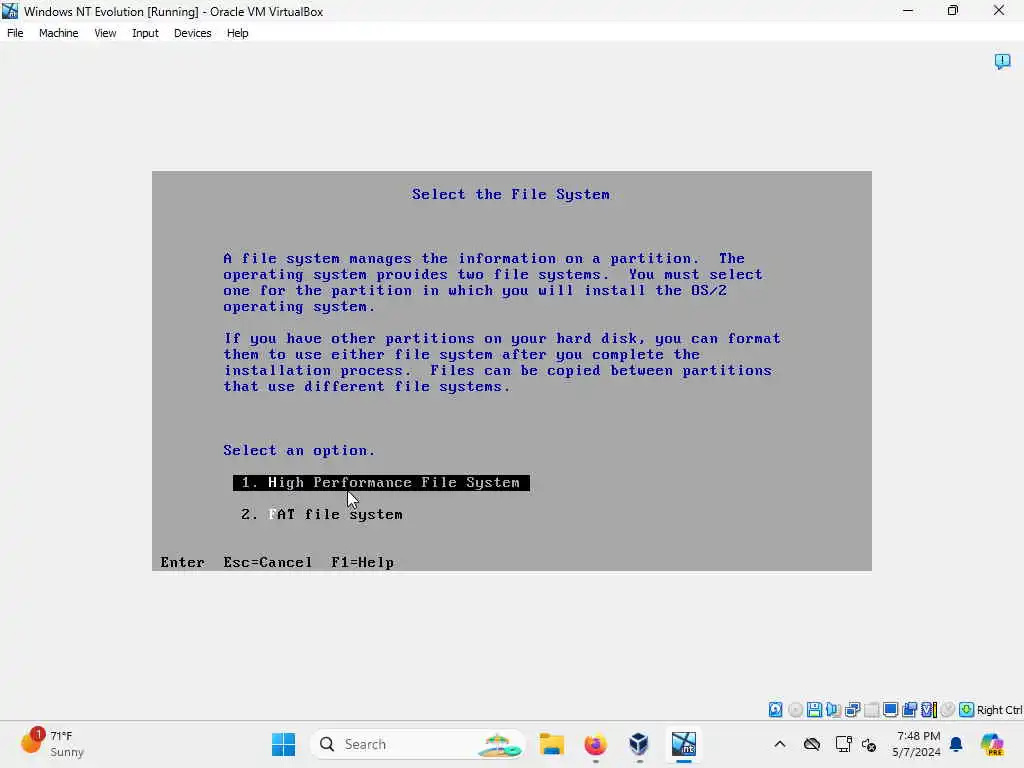Open the clock showing 7:48 PM
The width and height of the screenshot is (1024, 768).
pyautogui.click(x=918, y=744)
